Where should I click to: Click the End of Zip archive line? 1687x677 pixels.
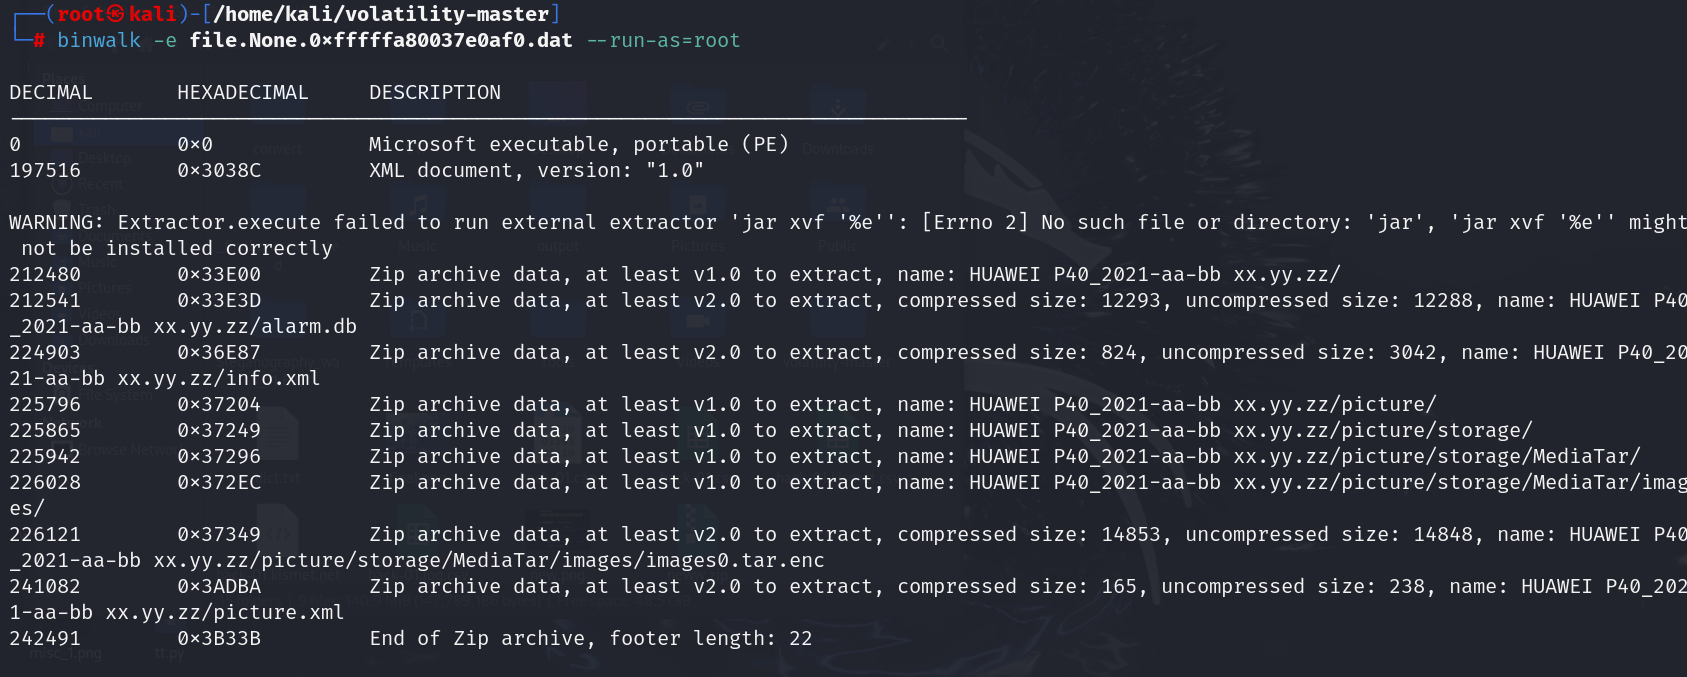590,638
